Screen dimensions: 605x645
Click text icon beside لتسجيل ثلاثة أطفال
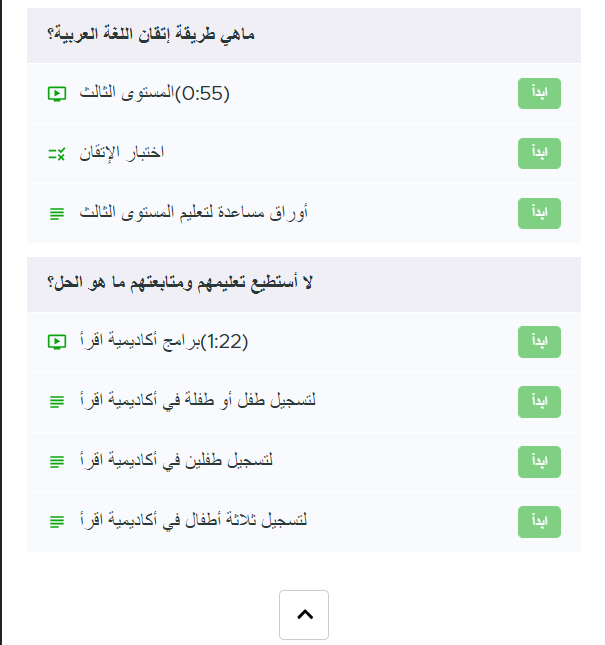point(57,522)
